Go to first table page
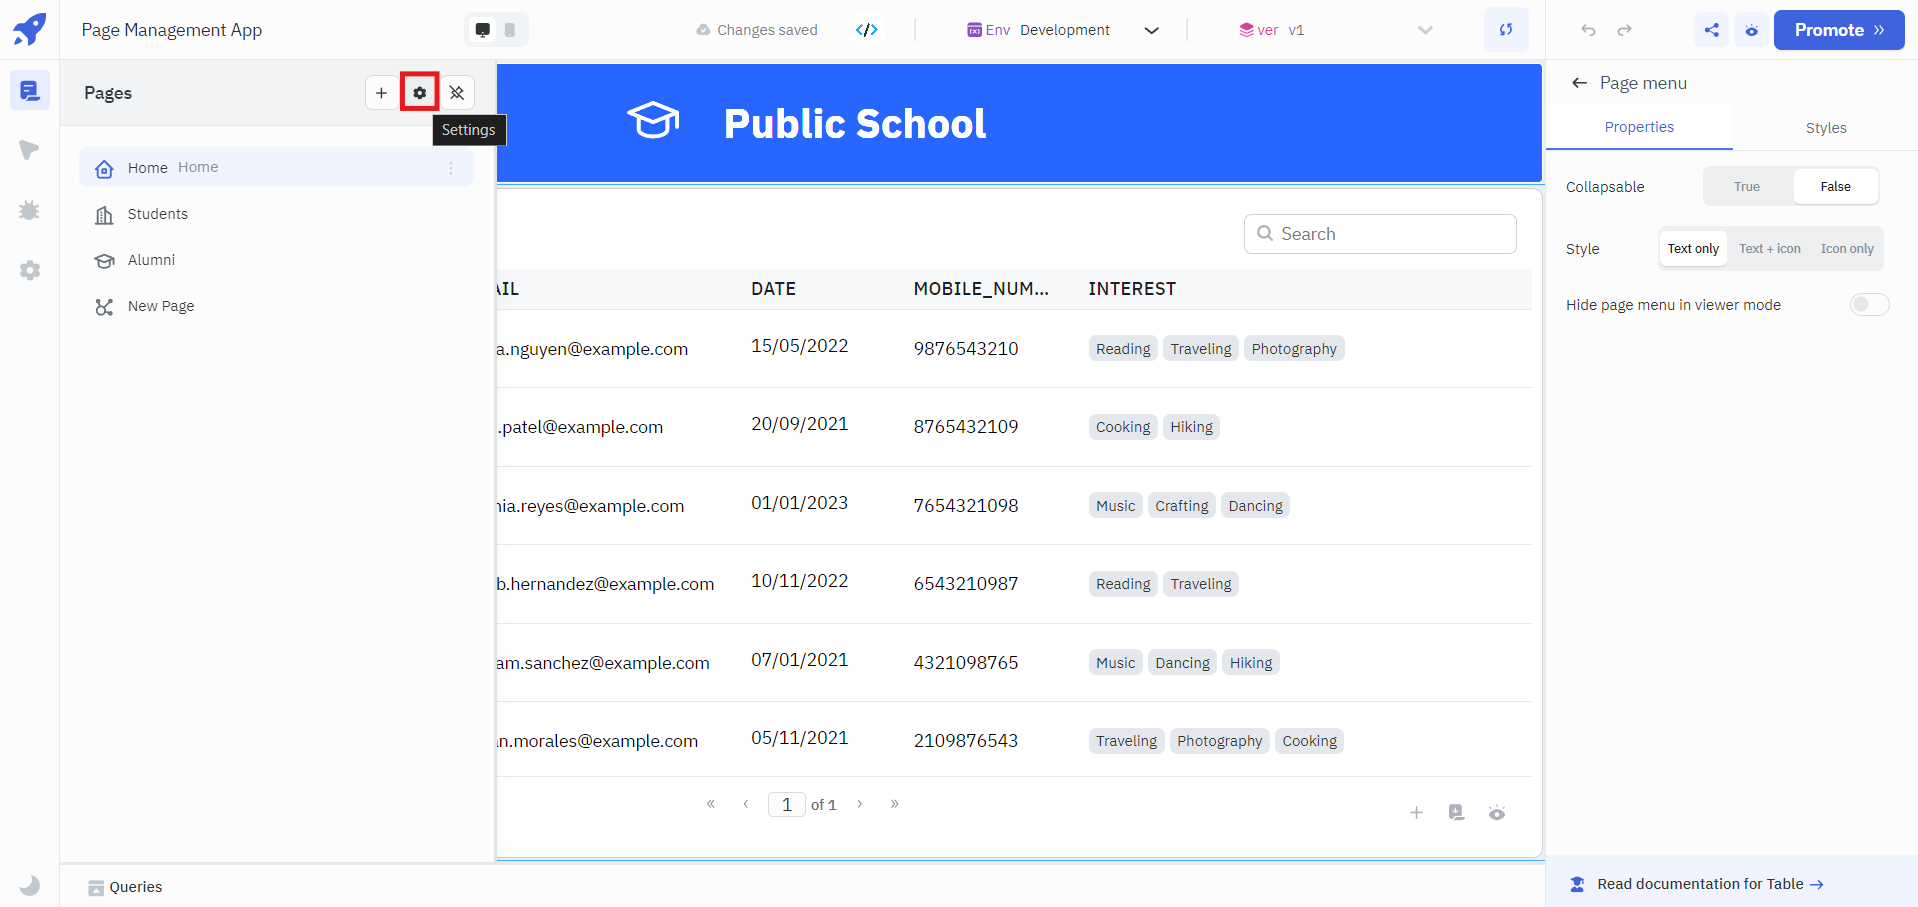The image size is (1918, 907). pos(711,804)
